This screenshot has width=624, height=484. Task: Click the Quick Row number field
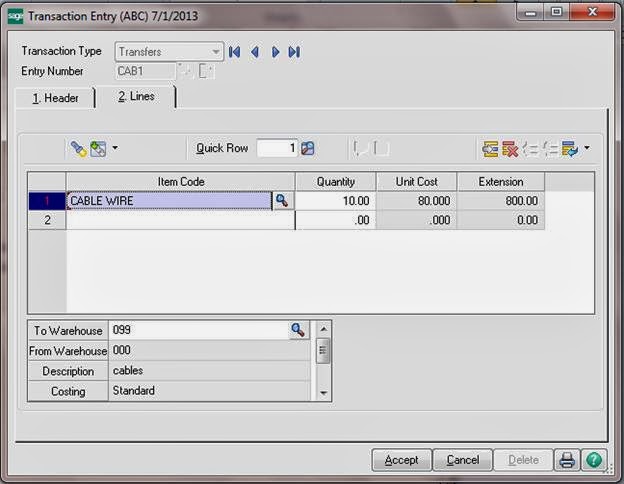pyautogui.click(x=277, y=148)
